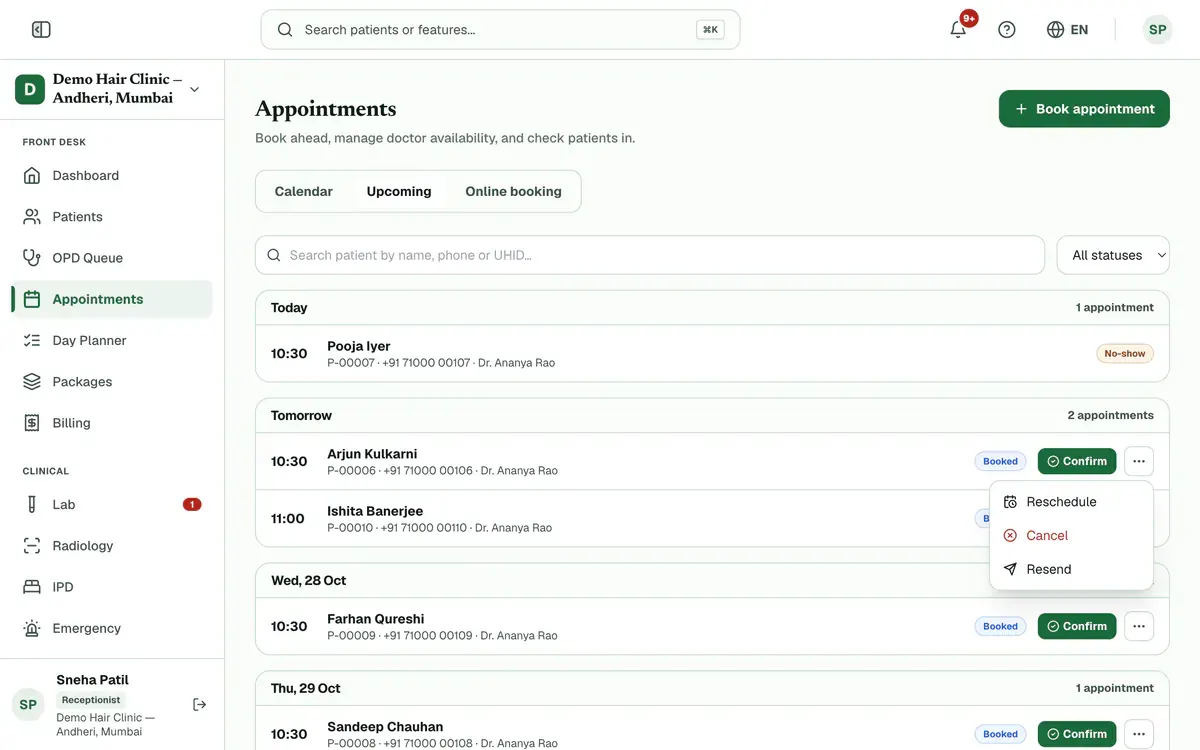The height and width of the screenshot is (750, 1200).
Task: Click the globe language icon
Action: (1055, 30)
